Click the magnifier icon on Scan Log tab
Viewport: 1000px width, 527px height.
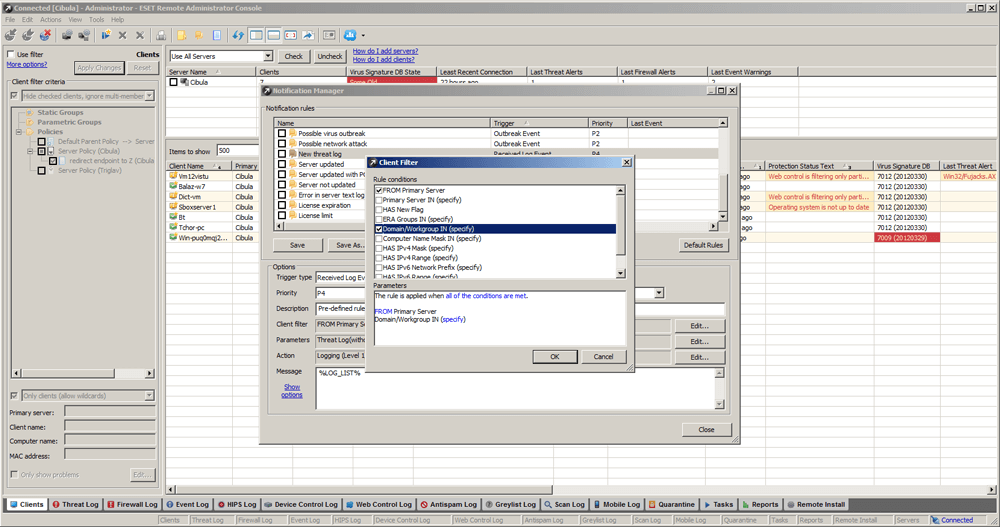tap(548, 505)
